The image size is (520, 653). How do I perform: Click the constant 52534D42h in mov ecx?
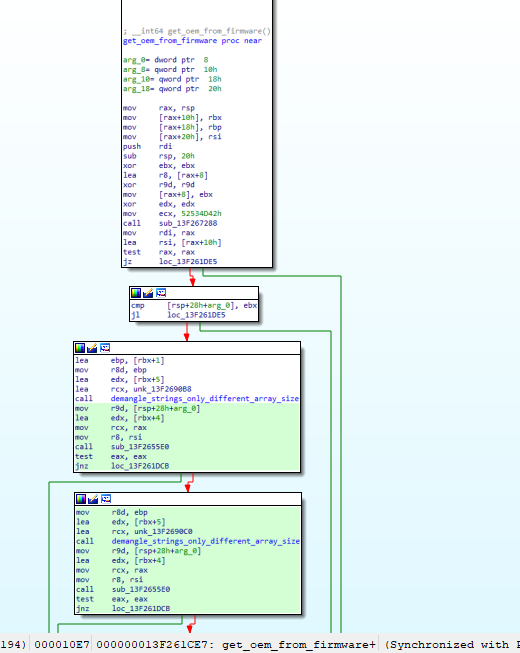(x=201, y=214)
